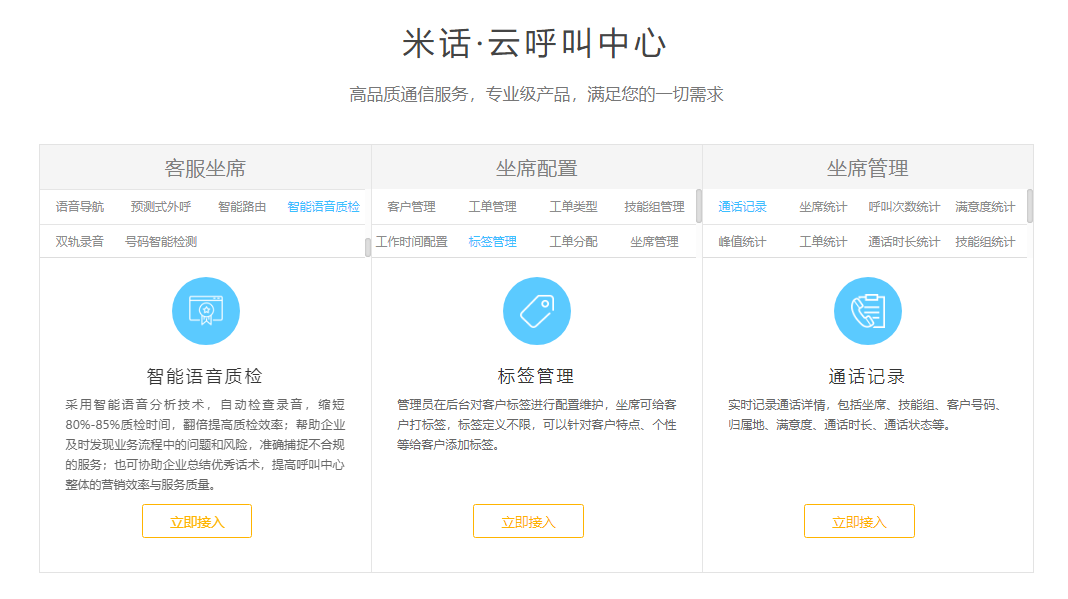The image size is (1068, 599).
Task: Click the 米话·云呼叫中心 page title
Action: click(x=535, y=44)
